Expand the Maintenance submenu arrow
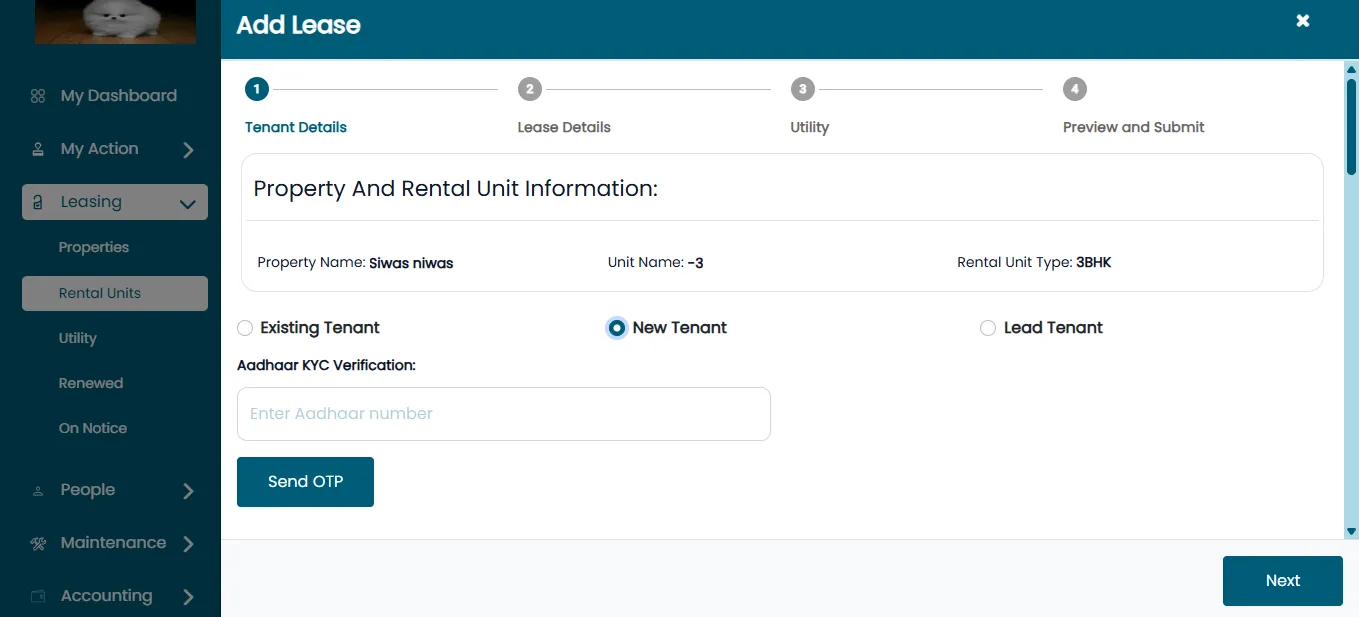The image size is (1359, 617). [188, 544]
